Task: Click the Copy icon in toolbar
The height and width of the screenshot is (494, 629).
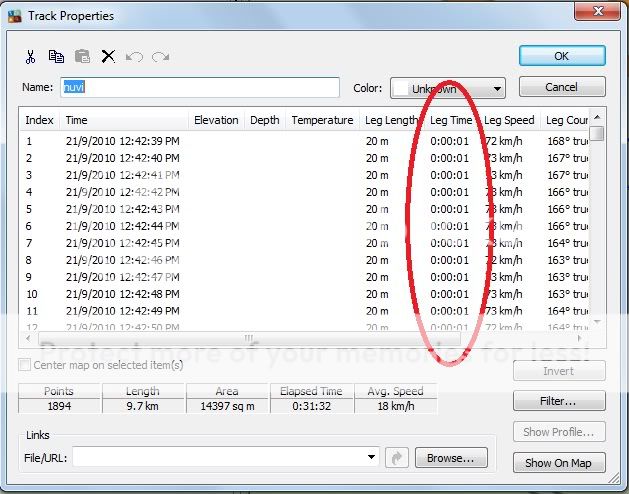Action: (x=56, y=57)
